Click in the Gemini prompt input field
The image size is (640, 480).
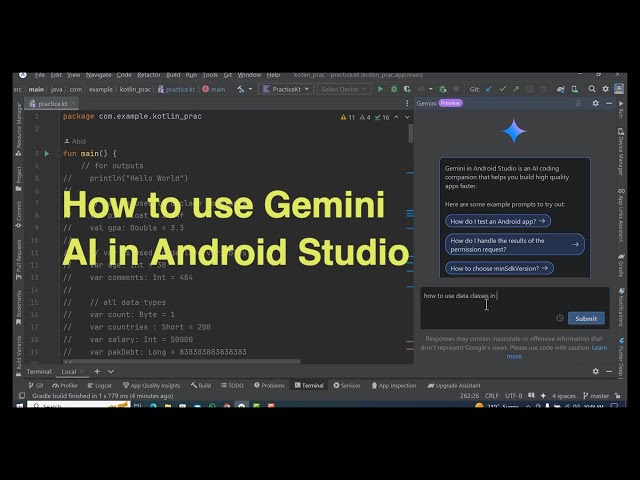click(514, 308)
